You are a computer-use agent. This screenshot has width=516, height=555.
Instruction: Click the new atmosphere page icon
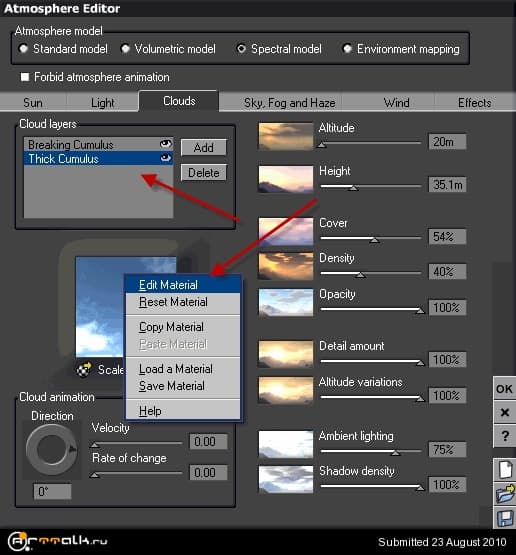click(x=505, y=470)
